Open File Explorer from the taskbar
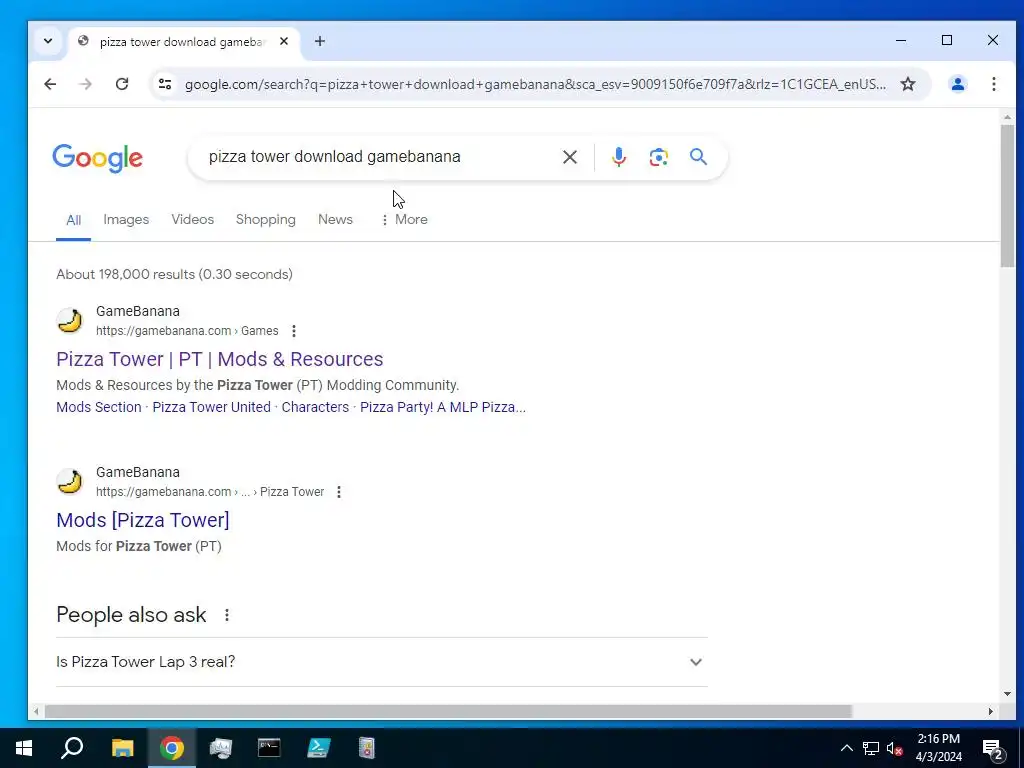 [x=122, y=748]
